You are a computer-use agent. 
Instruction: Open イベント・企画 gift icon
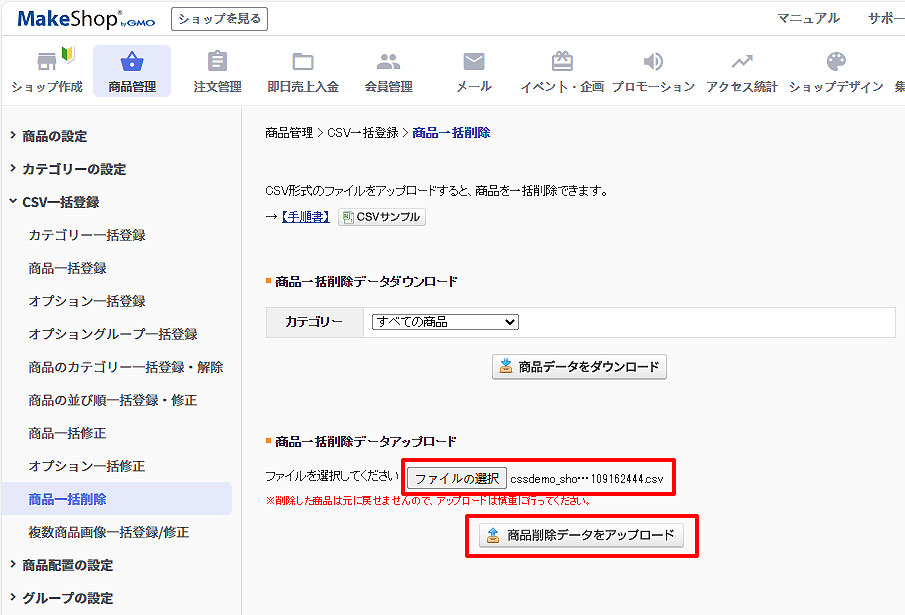pos(562,63)
